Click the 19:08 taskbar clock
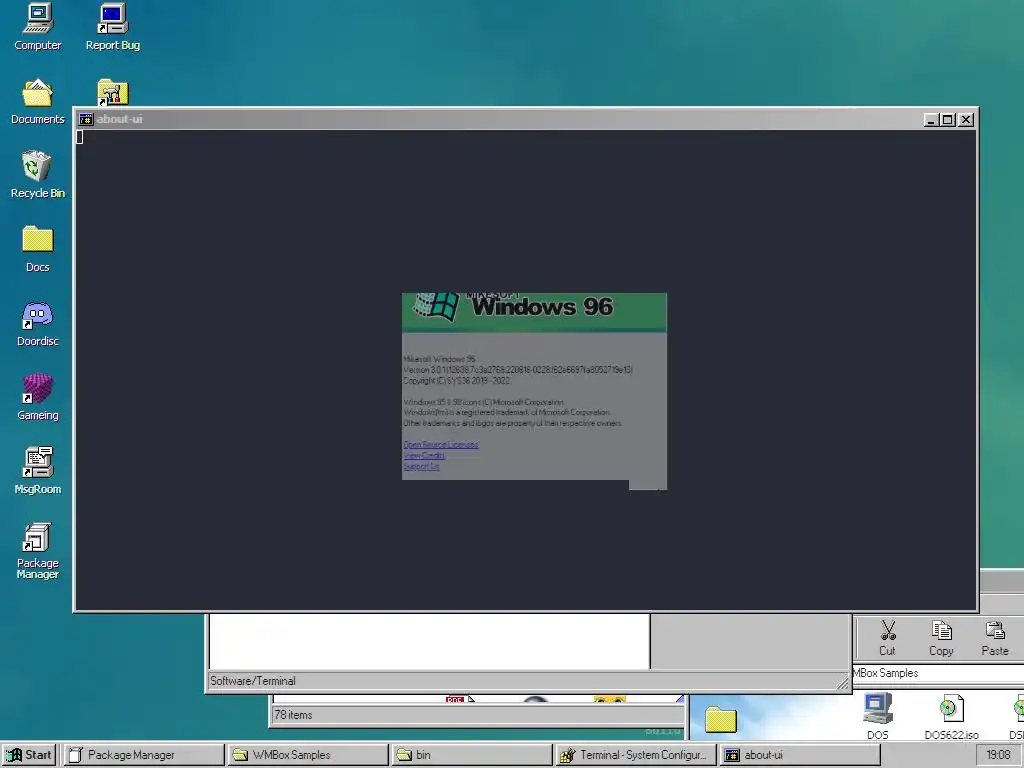Screen dimensions: 1024x768 click(998, 755)
